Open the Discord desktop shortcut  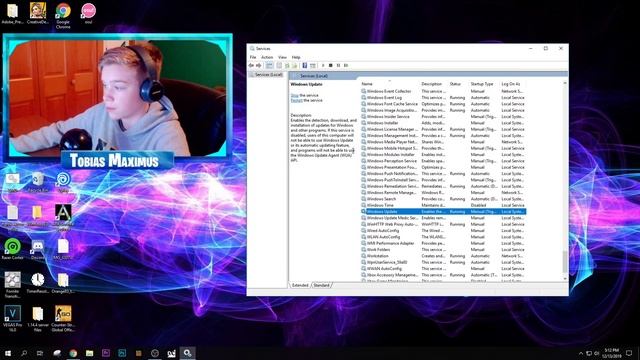[38, 250]
